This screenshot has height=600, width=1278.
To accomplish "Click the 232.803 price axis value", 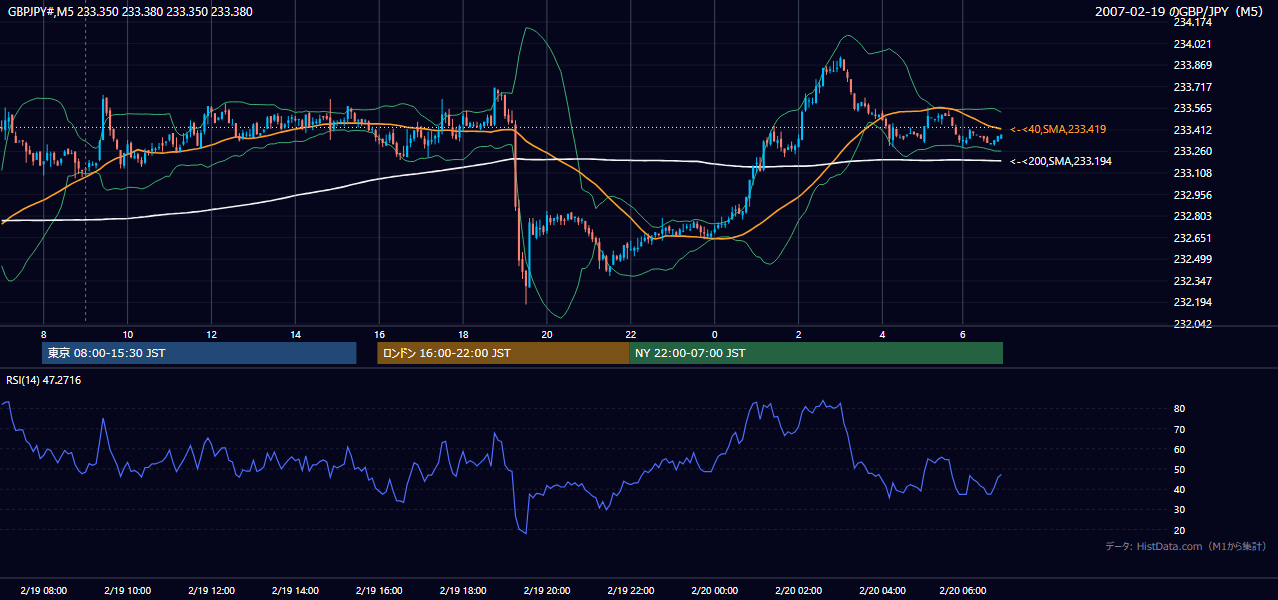I will point(1192,216).
